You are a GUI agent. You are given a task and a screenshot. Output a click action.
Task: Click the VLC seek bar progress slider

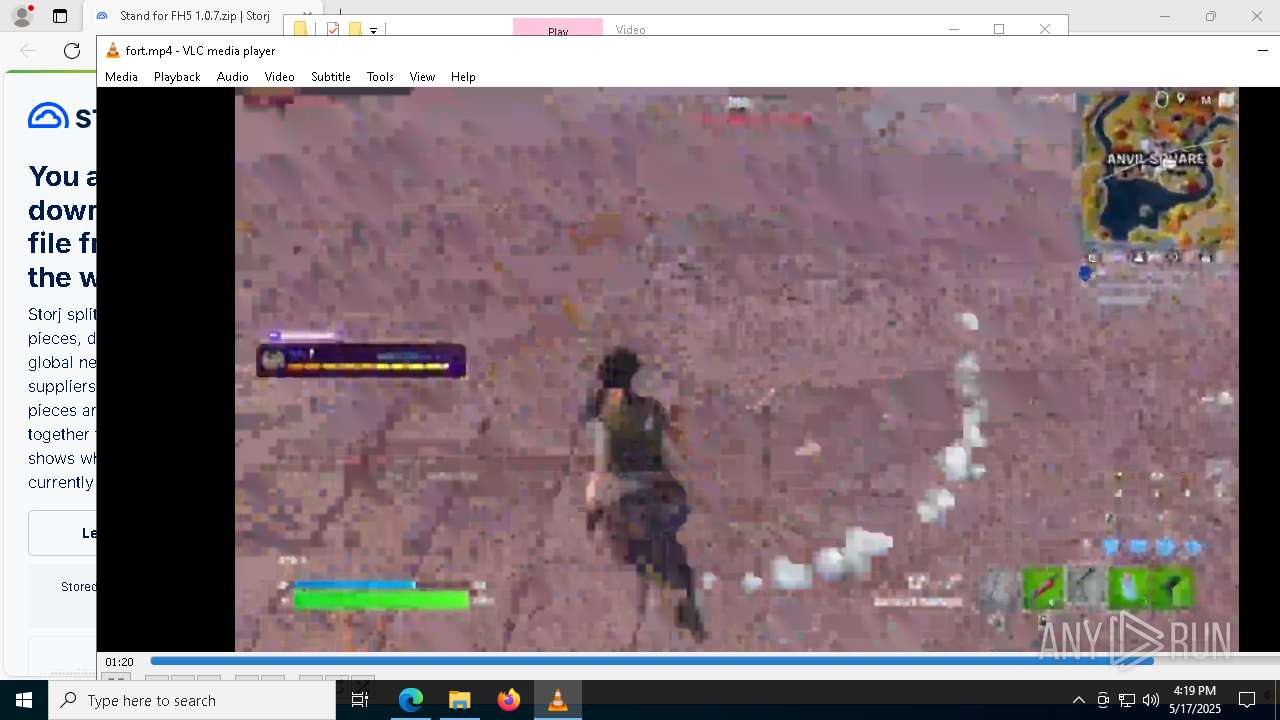tap(714, 661)
